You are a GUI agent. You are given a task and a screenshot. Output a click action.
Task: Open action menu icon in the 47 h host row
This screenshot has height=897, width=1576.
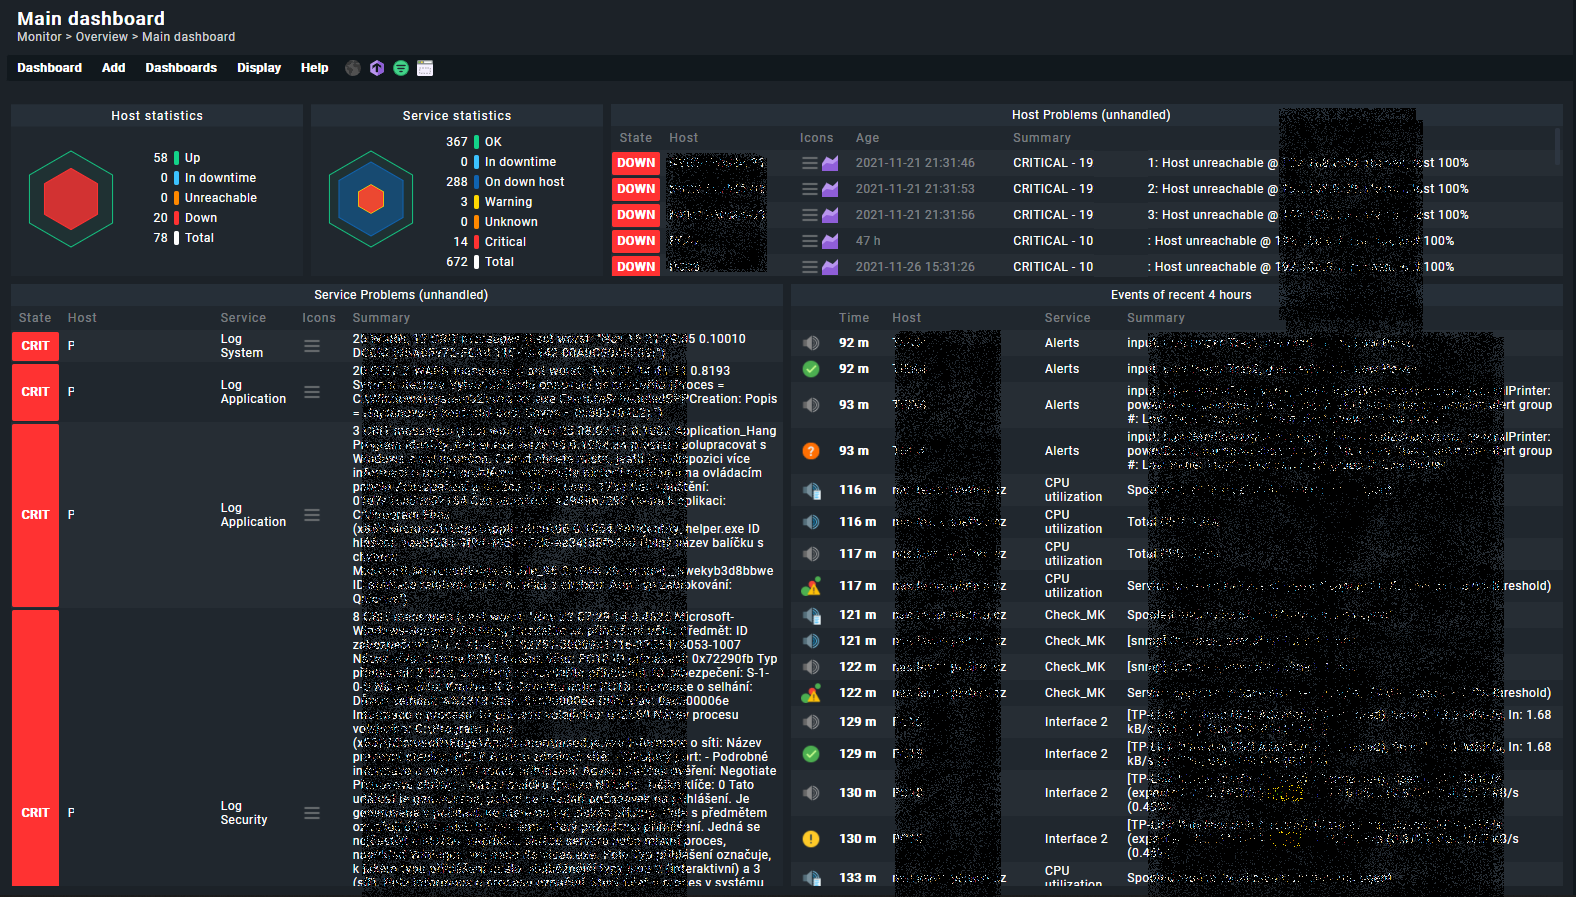810,241
